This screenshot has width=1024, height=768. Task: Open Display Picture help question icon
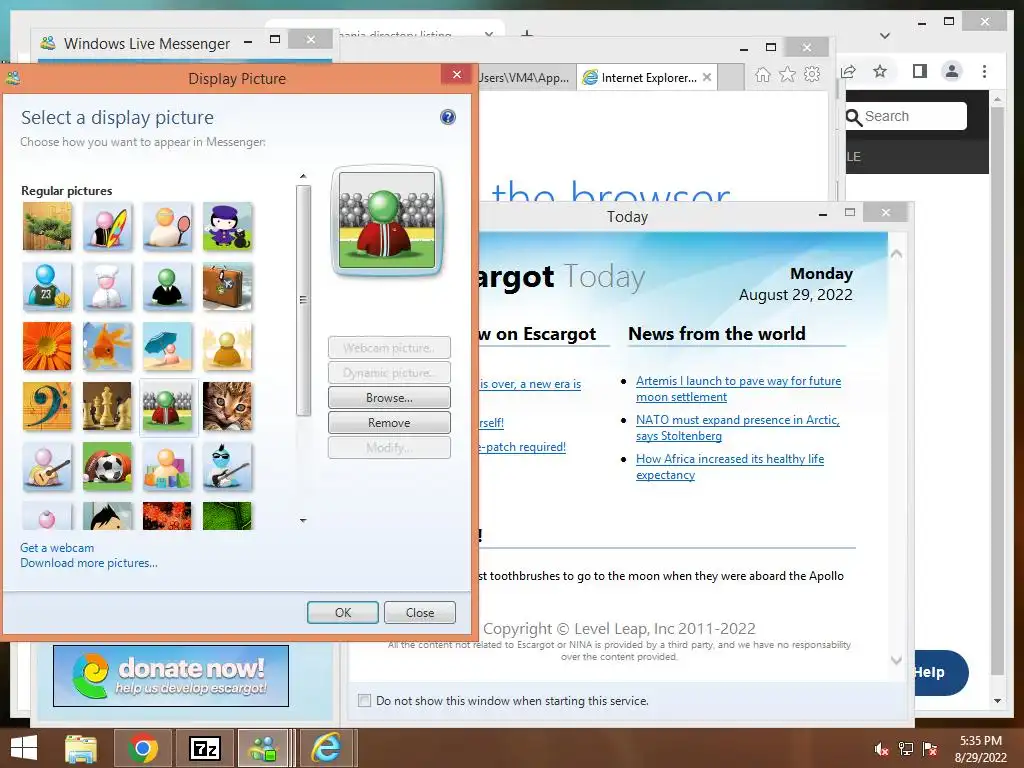(x=447, y=118)
